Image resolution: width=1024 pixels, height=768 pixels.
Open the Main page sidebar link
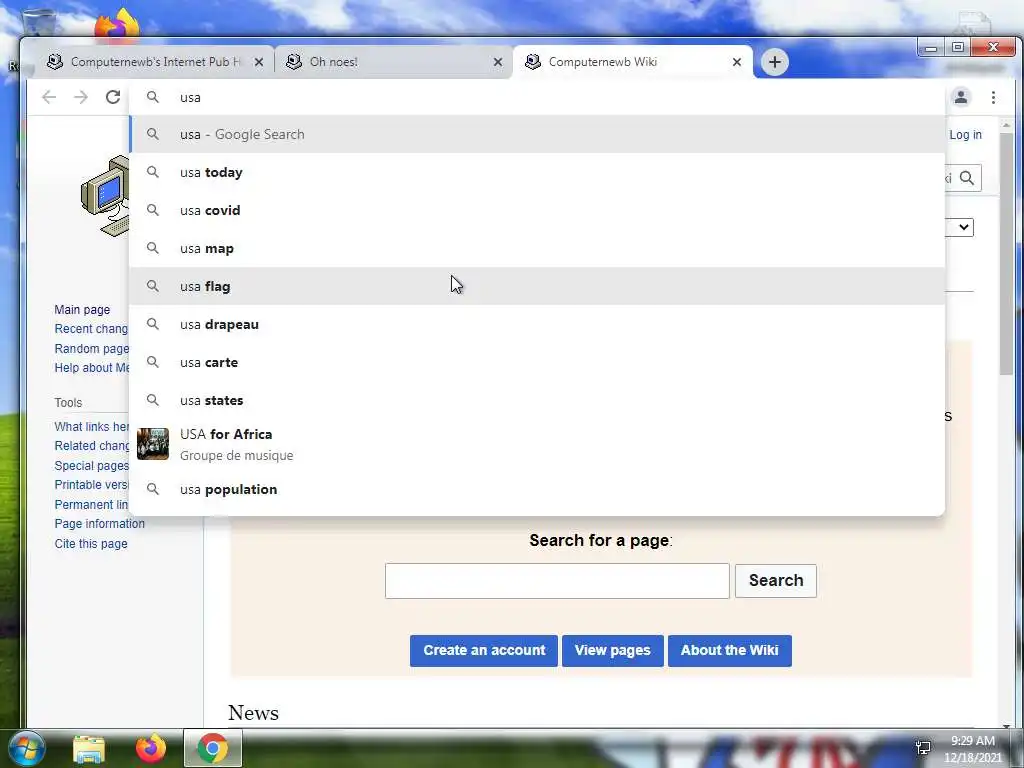click(82, 310)
